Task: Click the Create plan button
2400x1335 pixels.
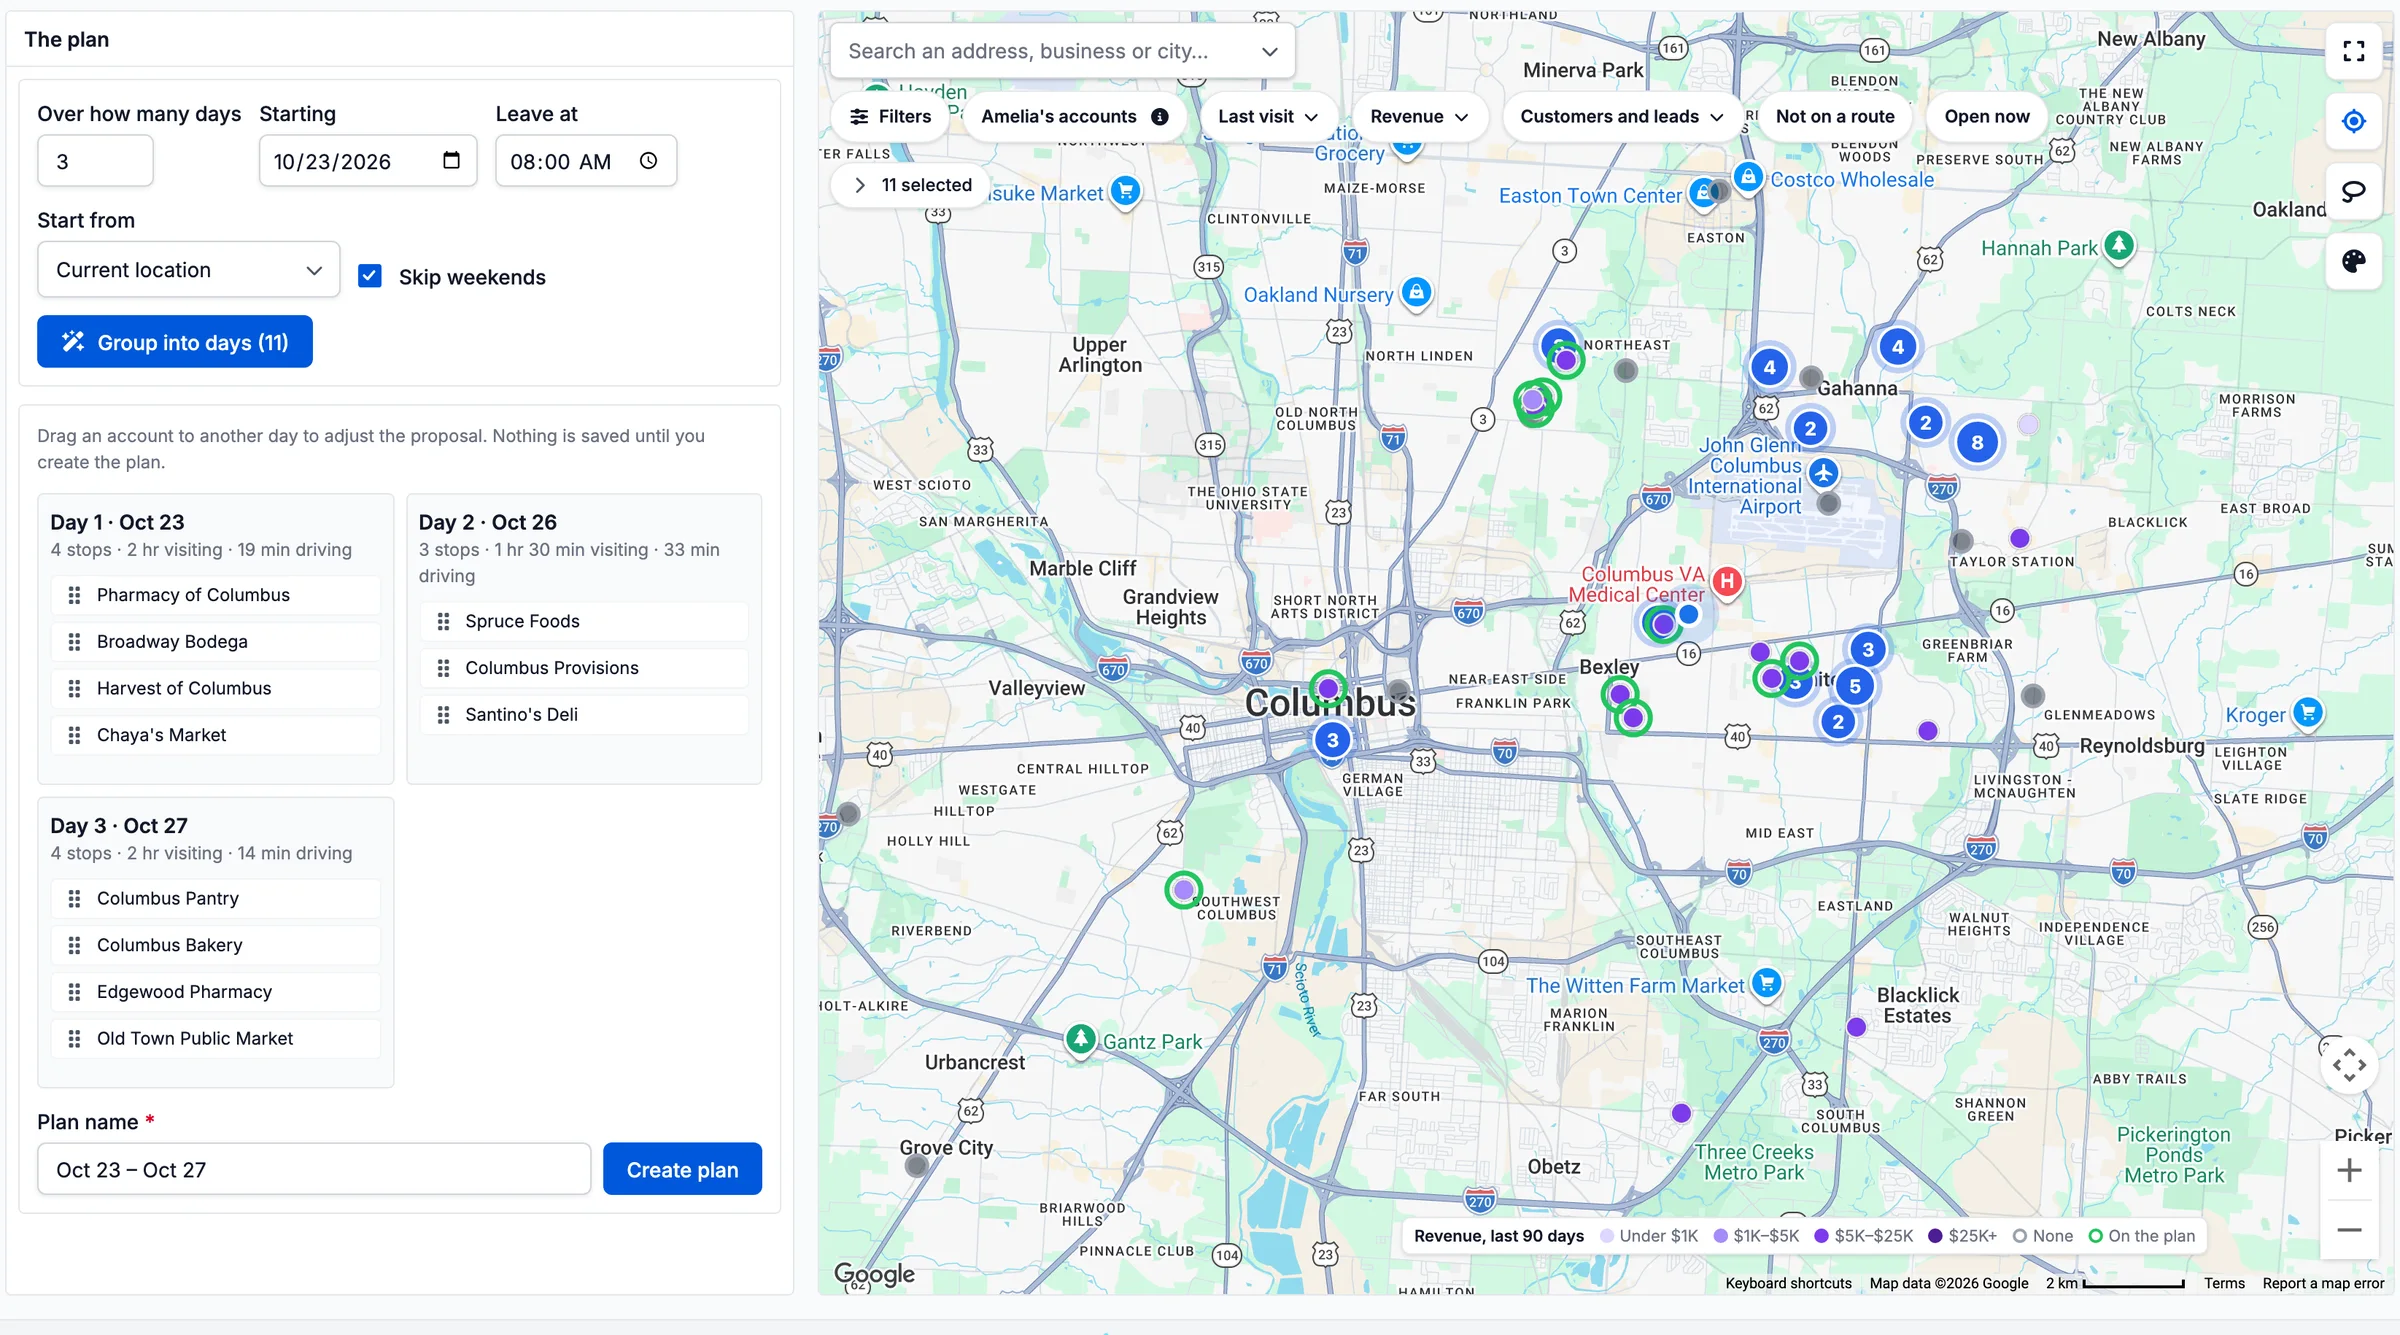Action: (x=682, y=1169)
